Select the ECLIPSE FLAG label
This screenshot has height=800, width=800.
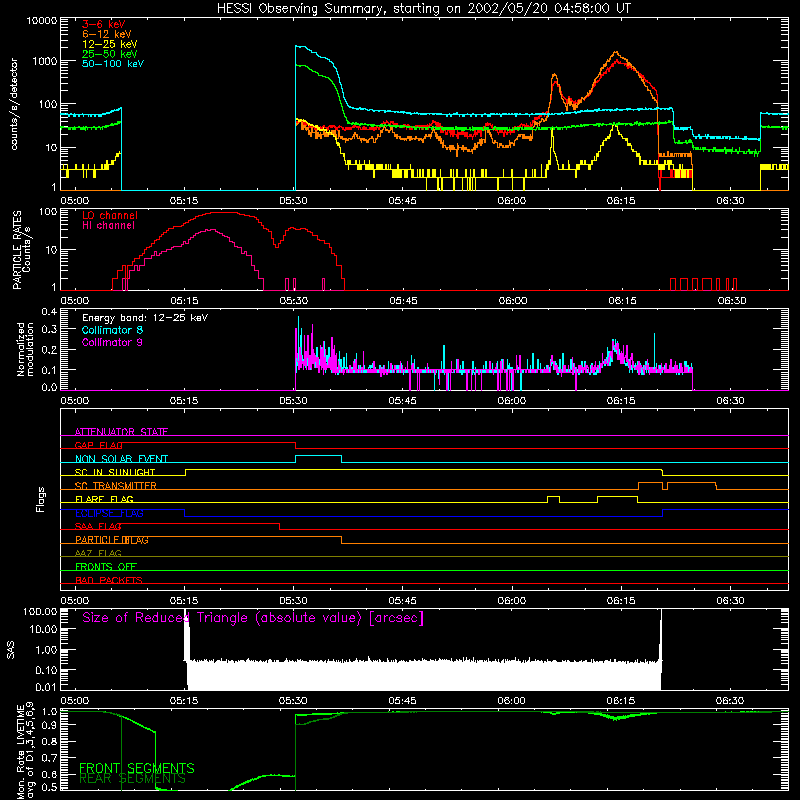coord(109,513)
